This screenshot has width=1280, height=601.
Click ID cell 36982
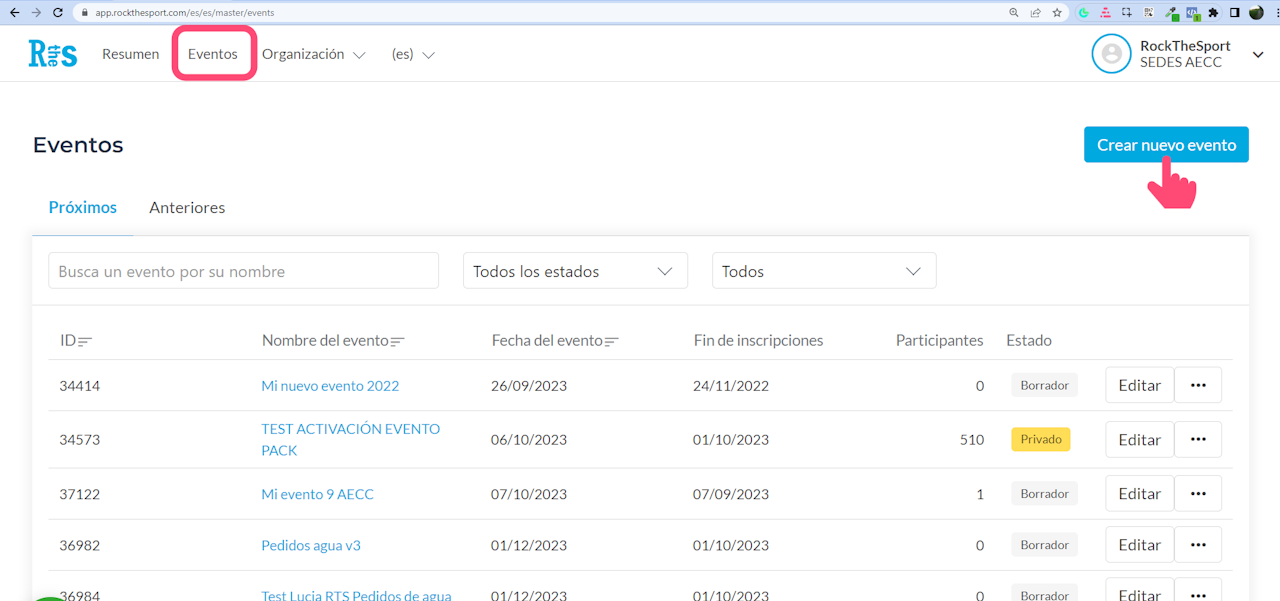(x=80, y=546)
